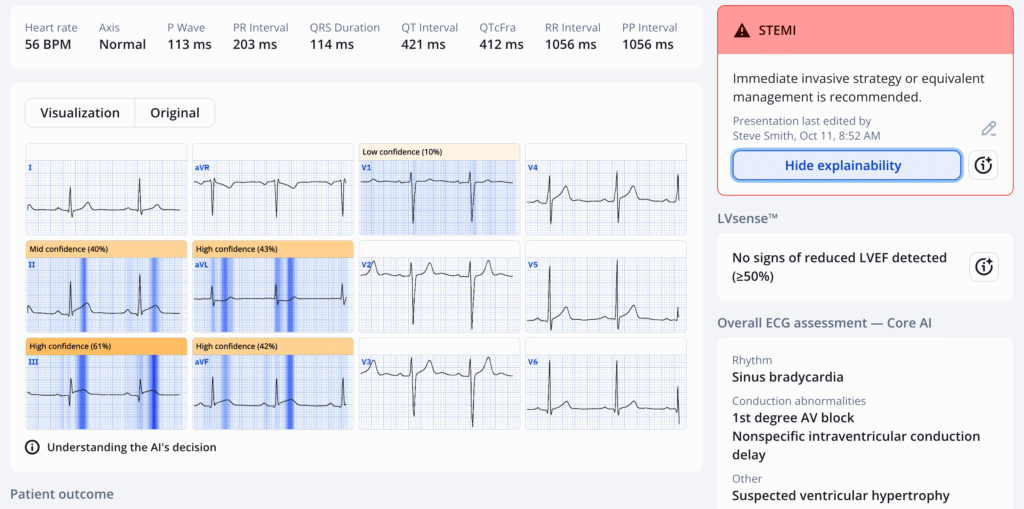Open lead aVF High confidence (42%) tracing
Viewport: 1024px width, 509px height.
[x=273, y=391]
